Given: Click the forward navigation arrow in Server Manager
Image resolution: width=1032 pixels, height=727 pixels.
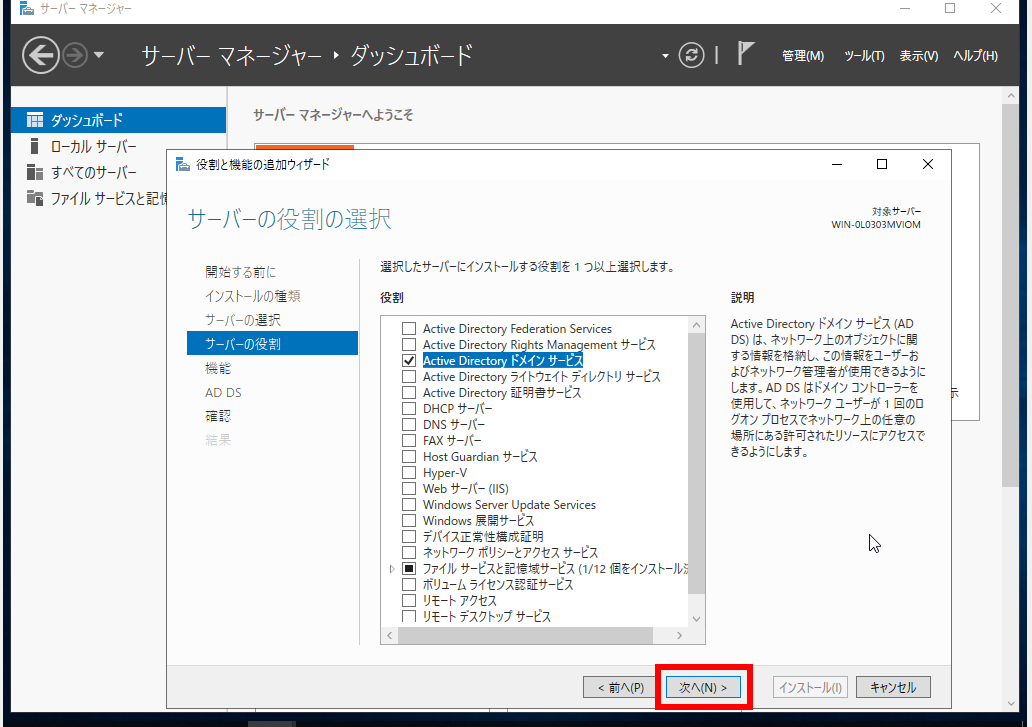Looking at the screenshot, I should click(x=75, y=55).
